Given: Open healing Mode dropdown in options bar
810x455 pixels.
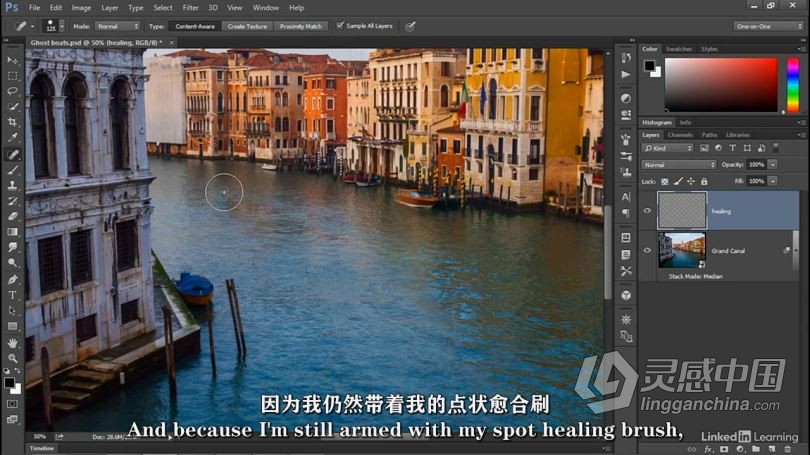Looking at the screenshot, I should pyautogui.click(x=117, y=26).
